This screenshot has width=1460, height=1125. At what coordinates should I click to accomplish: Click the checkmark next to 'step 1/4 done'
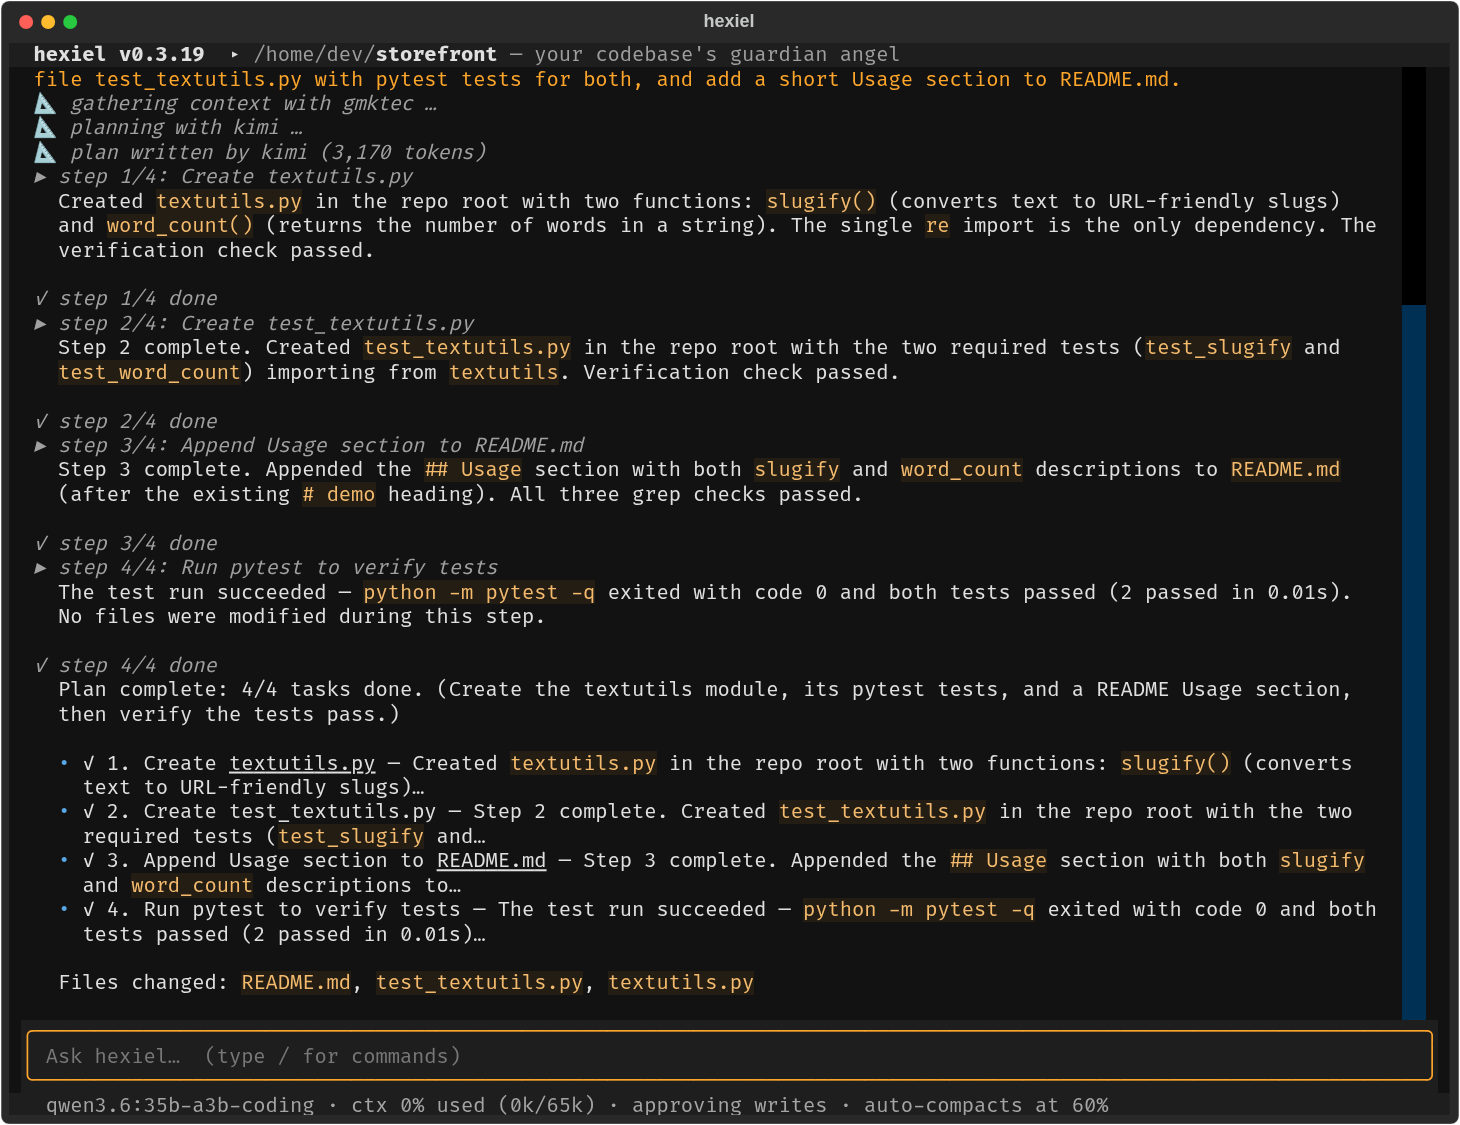pyautogui.click(x=41, y=298)
